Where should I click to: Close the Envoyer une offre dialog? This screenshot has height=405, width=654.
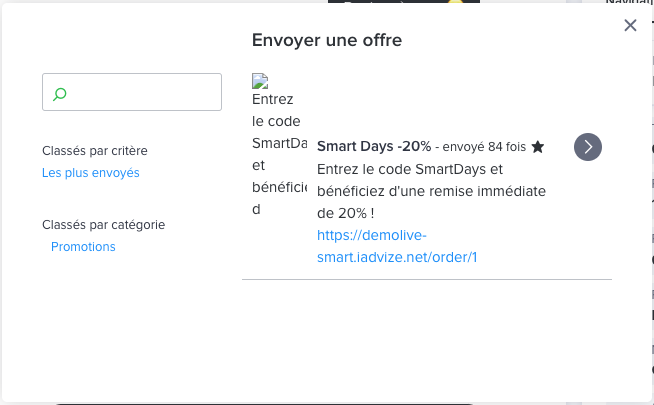pyautogui.click(x=630, y=26)
